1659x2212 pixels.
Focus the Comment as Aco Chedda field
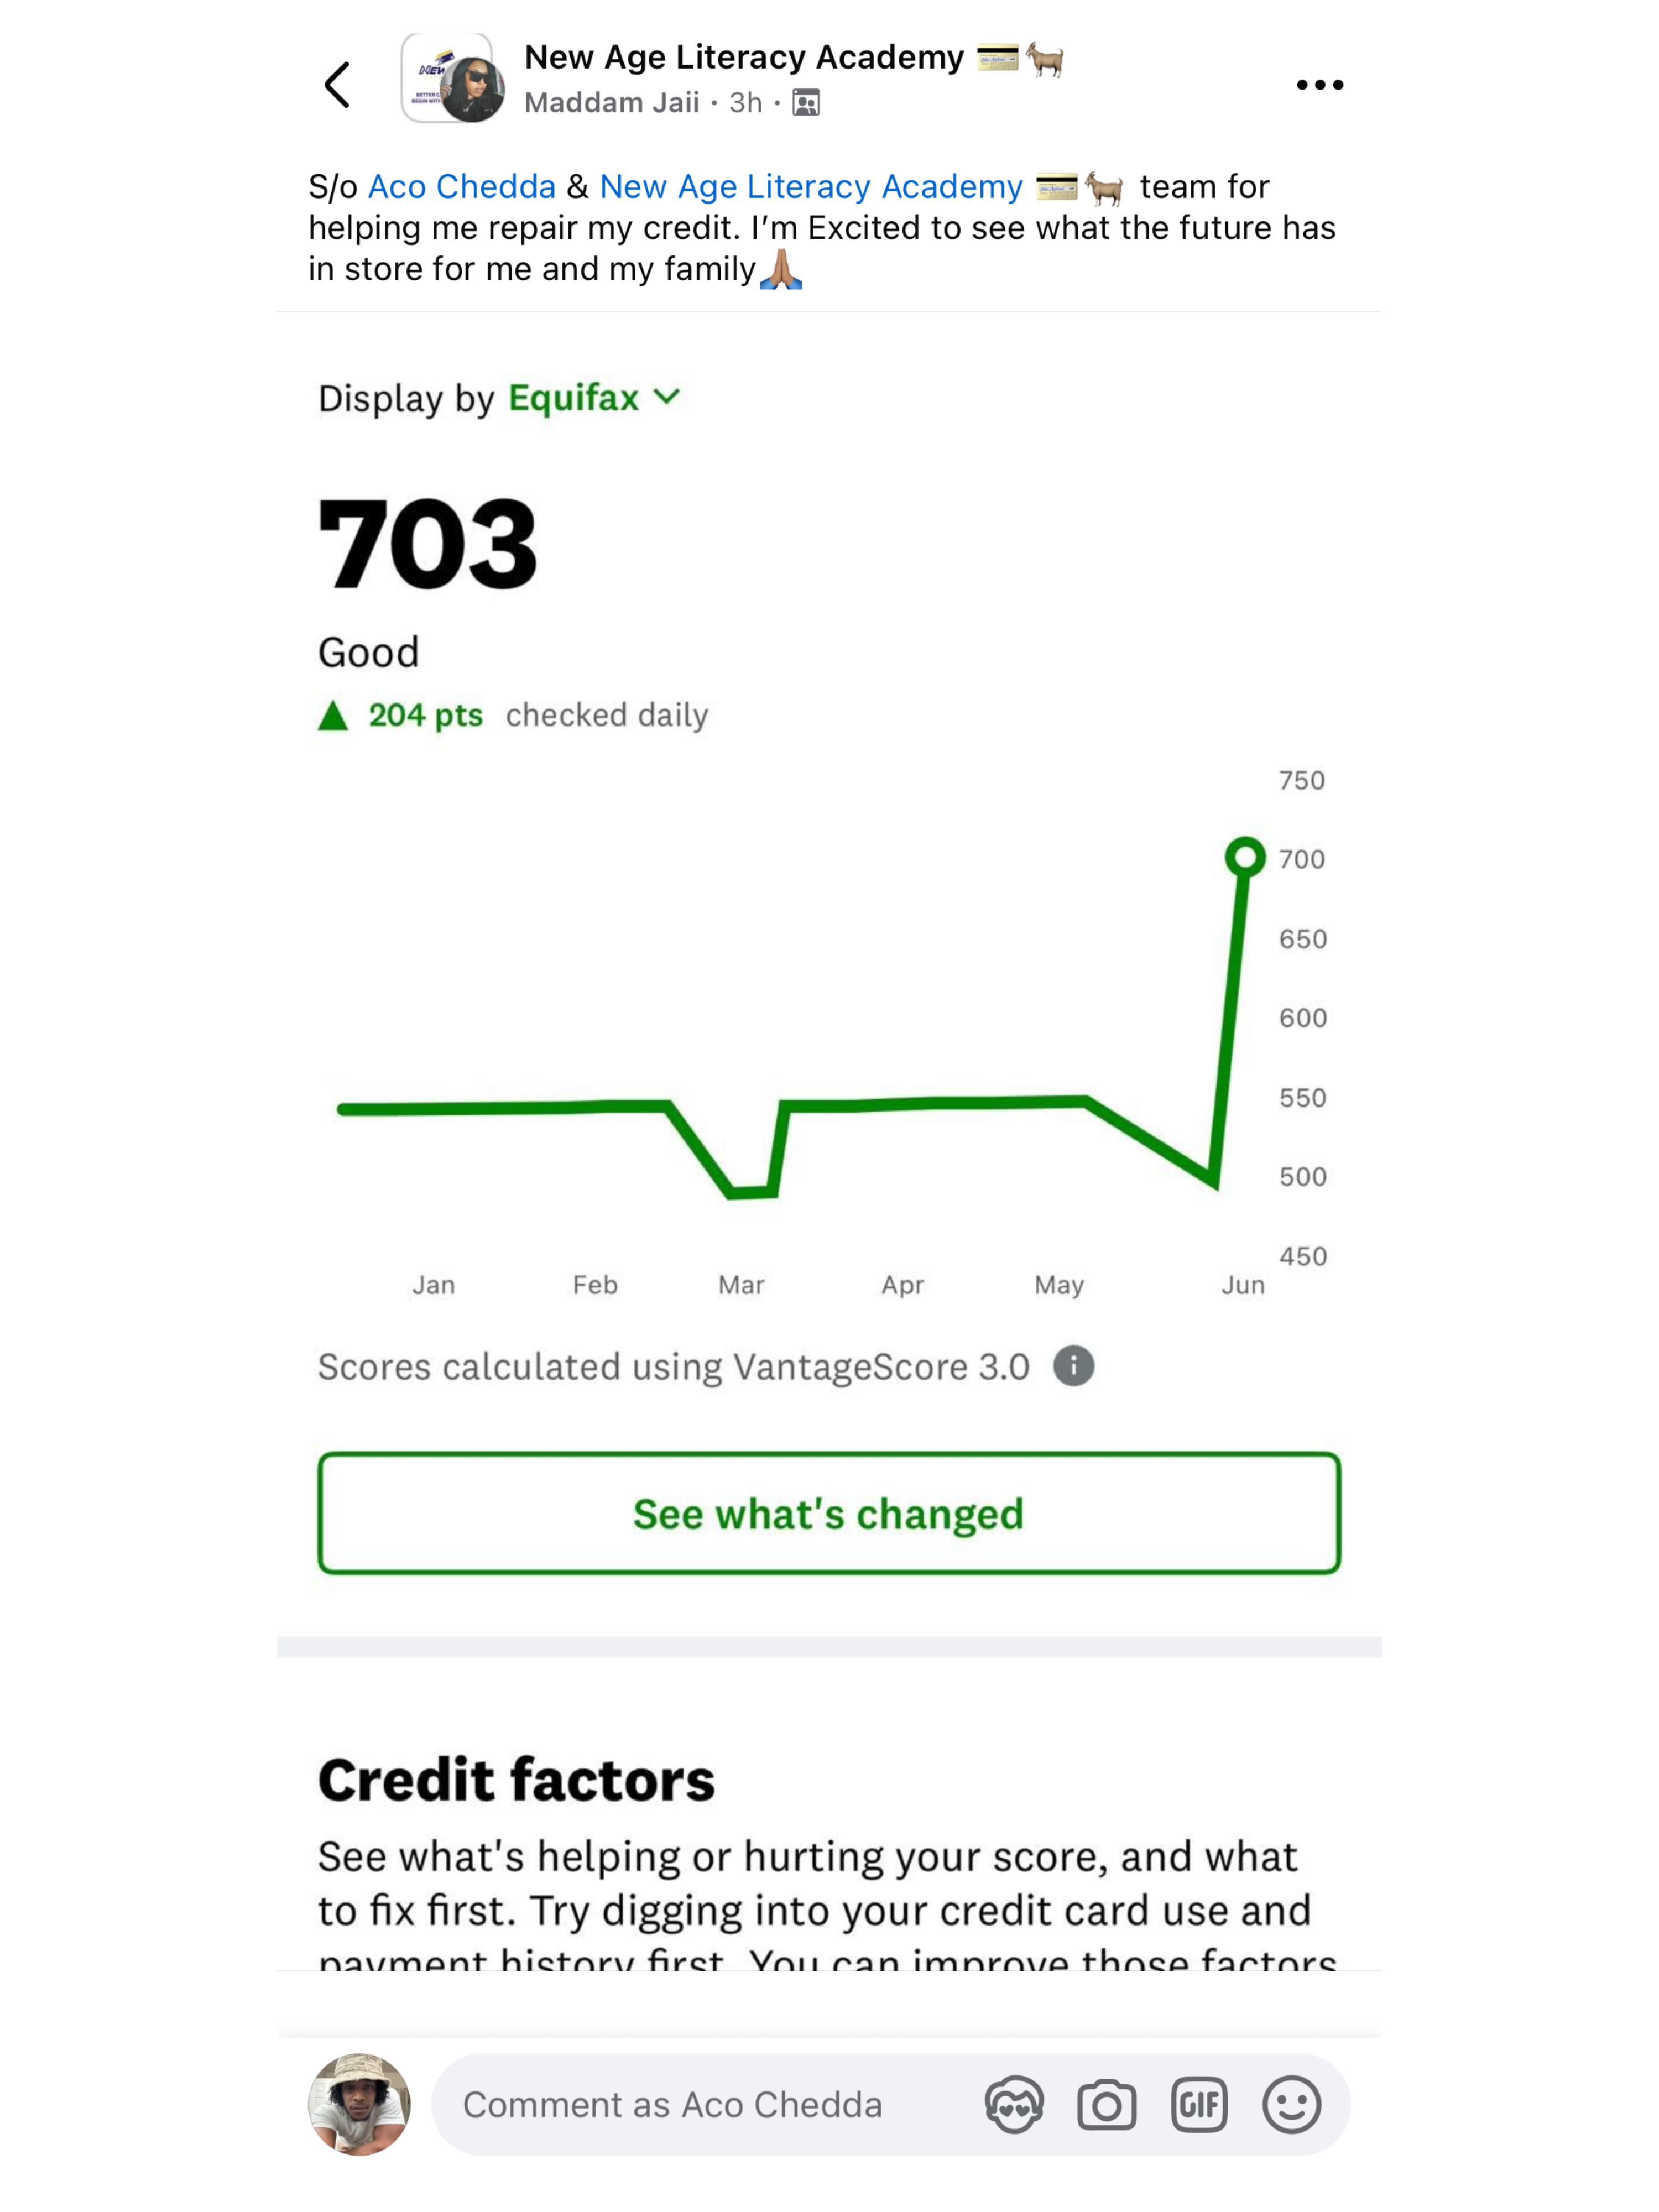pos(700,2105)
